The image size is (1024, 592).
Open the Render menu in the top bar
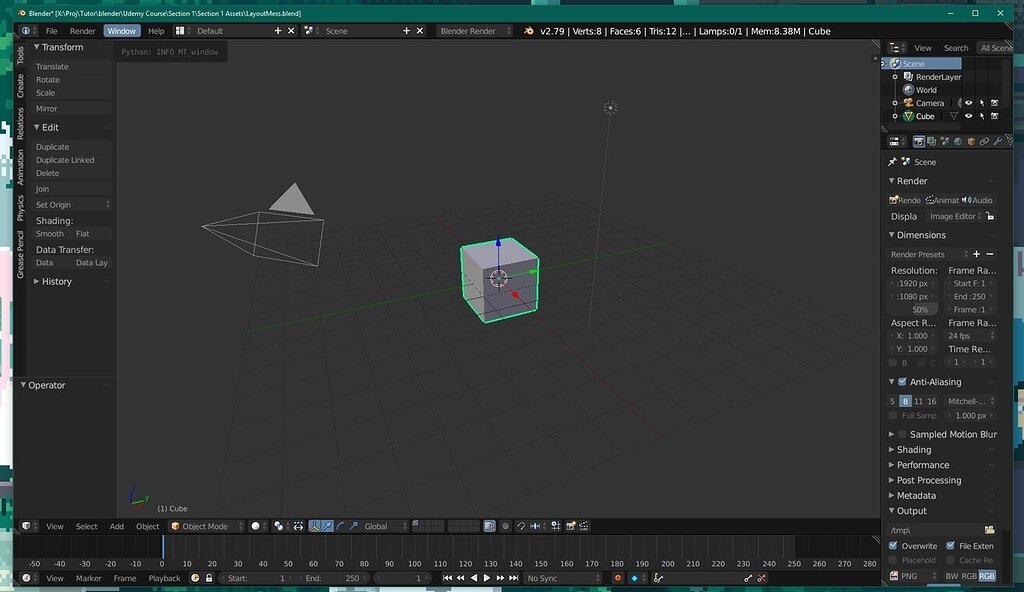click(x=82, y=30)
